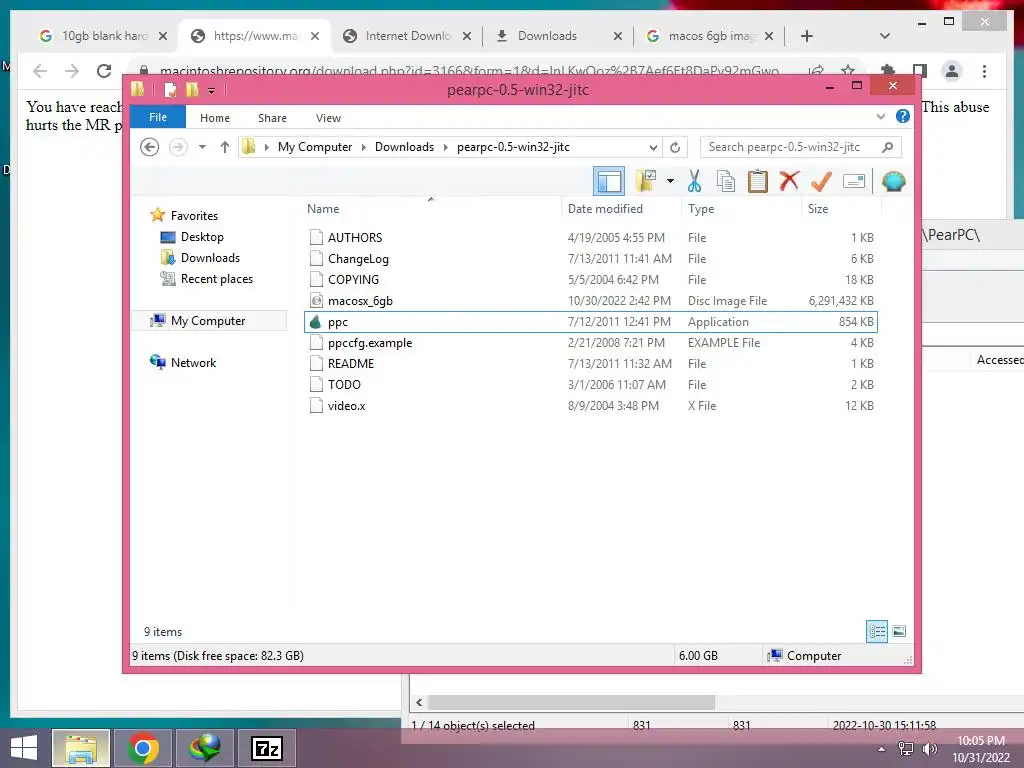The height and width of the screenshot is (768, 1024).
Task: Select Network in navigation pane
Action: [x=193, y=362]
